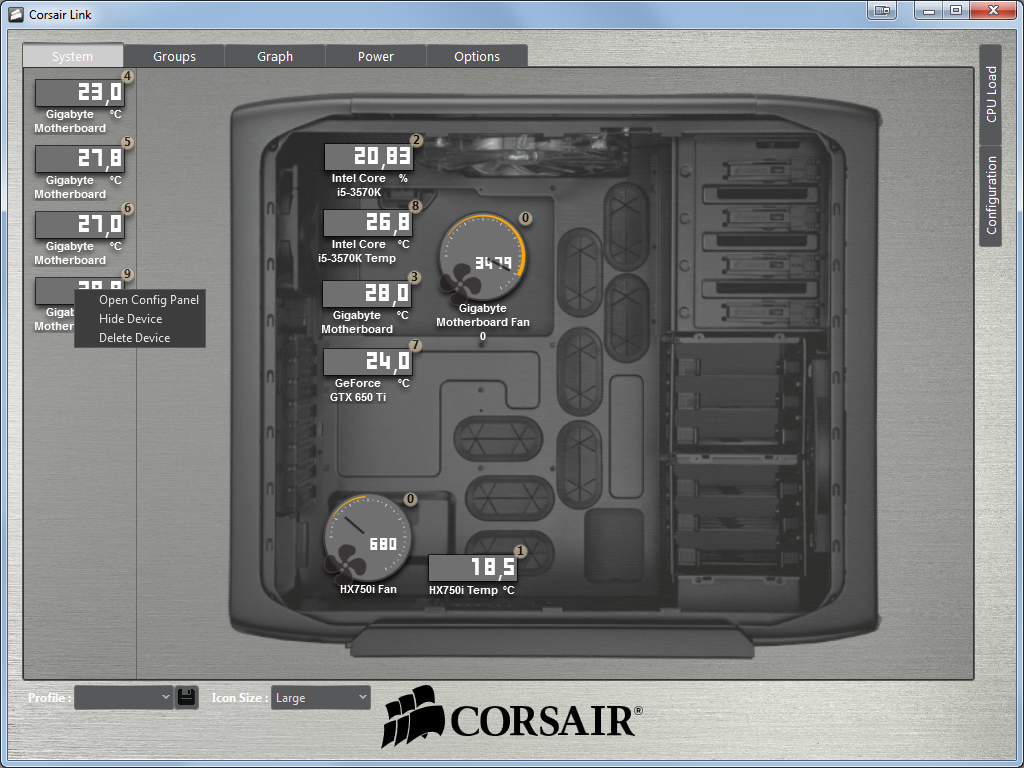
Task: Click the badge number 2 on CPU load
Action: pos(415,140)
